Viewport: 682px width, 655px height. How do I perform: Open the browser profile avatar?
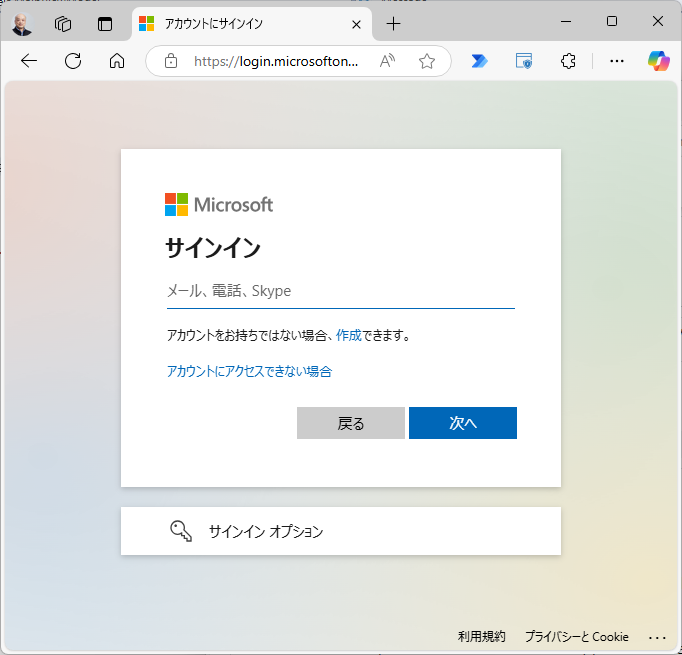[x=22, y=24]
